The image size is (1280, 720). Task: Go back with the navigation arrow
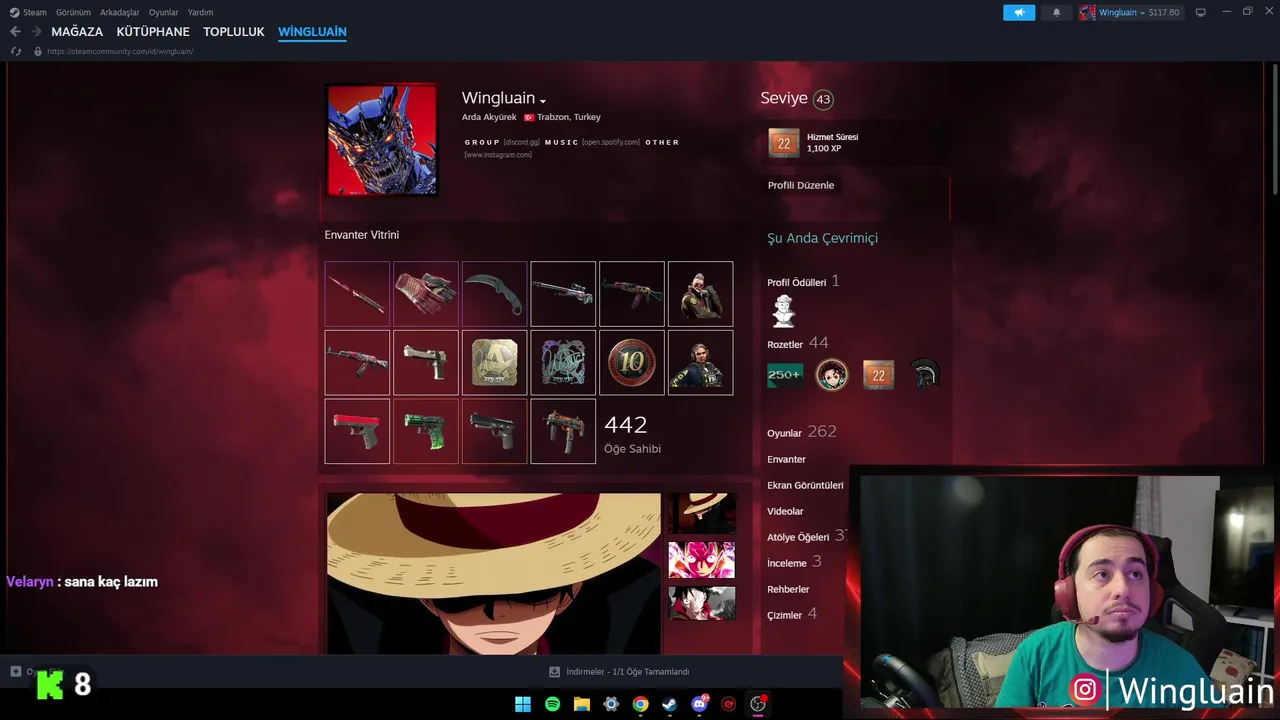coord(15,32)
